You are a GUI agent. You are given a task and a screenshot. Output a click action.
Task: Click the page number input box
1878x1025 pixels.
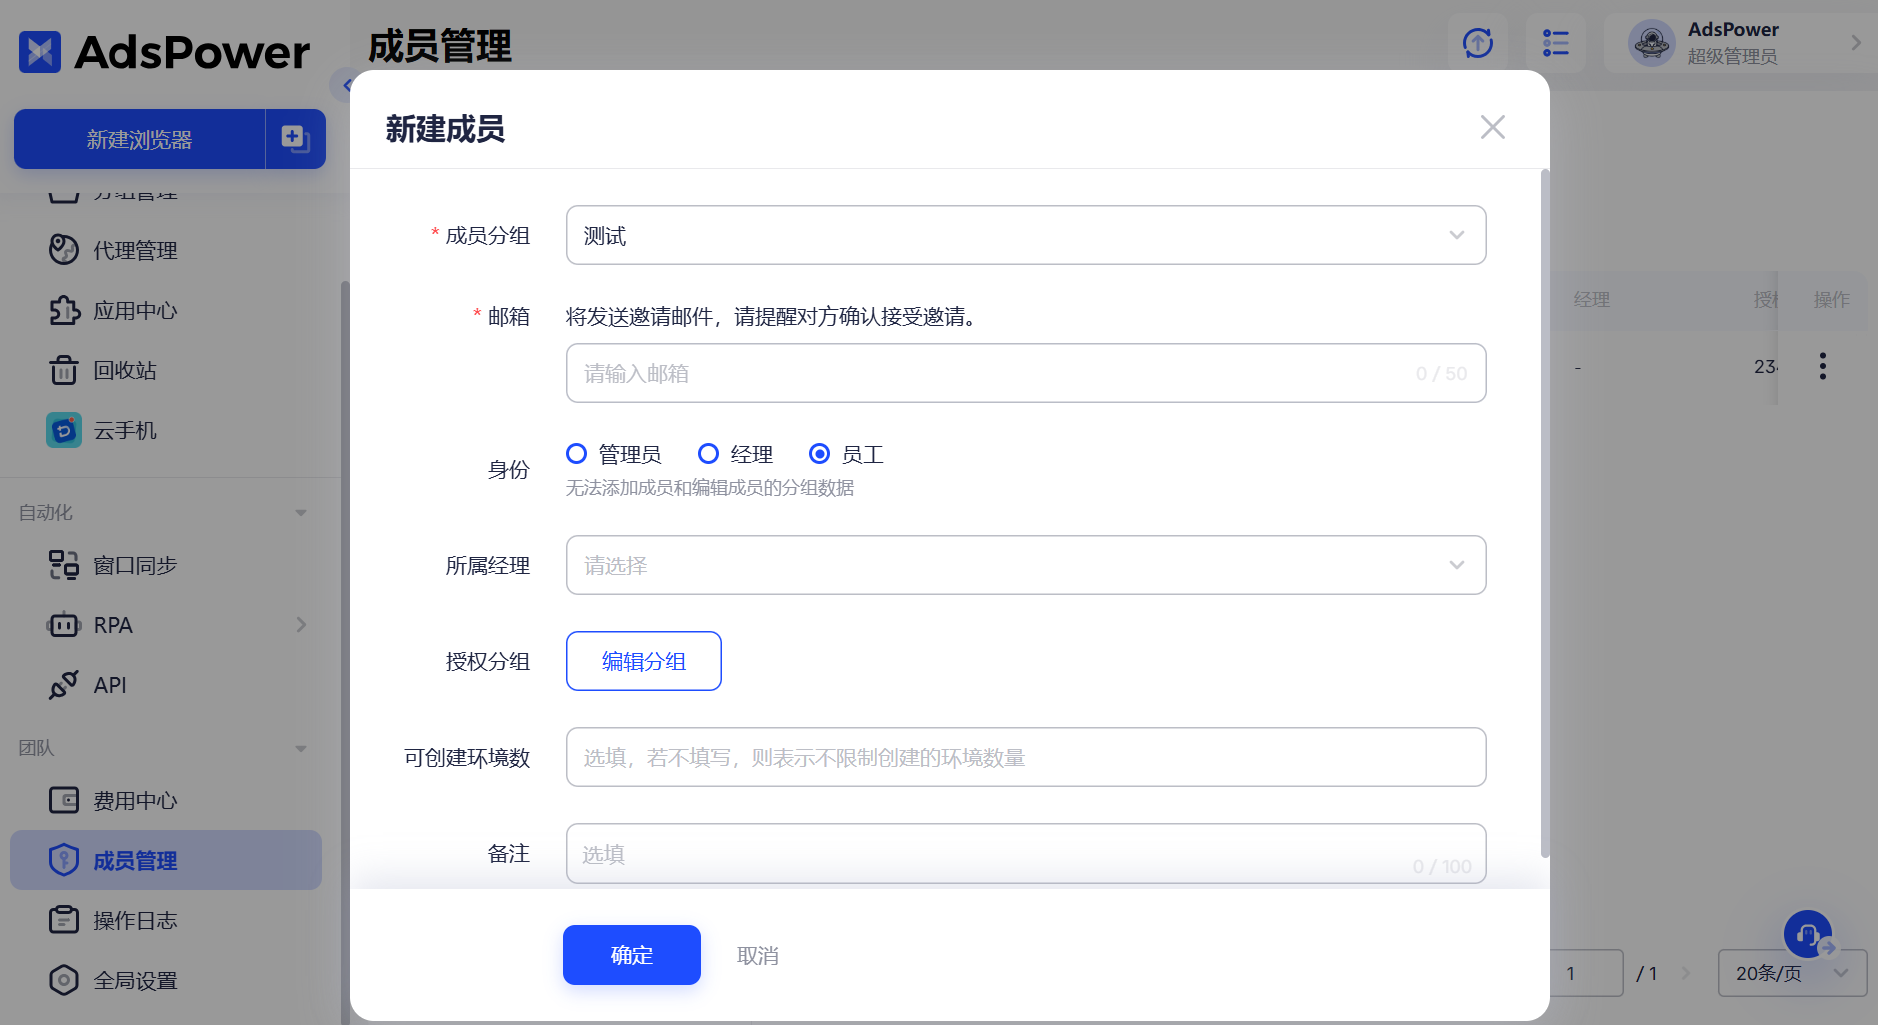(1586, 973)
